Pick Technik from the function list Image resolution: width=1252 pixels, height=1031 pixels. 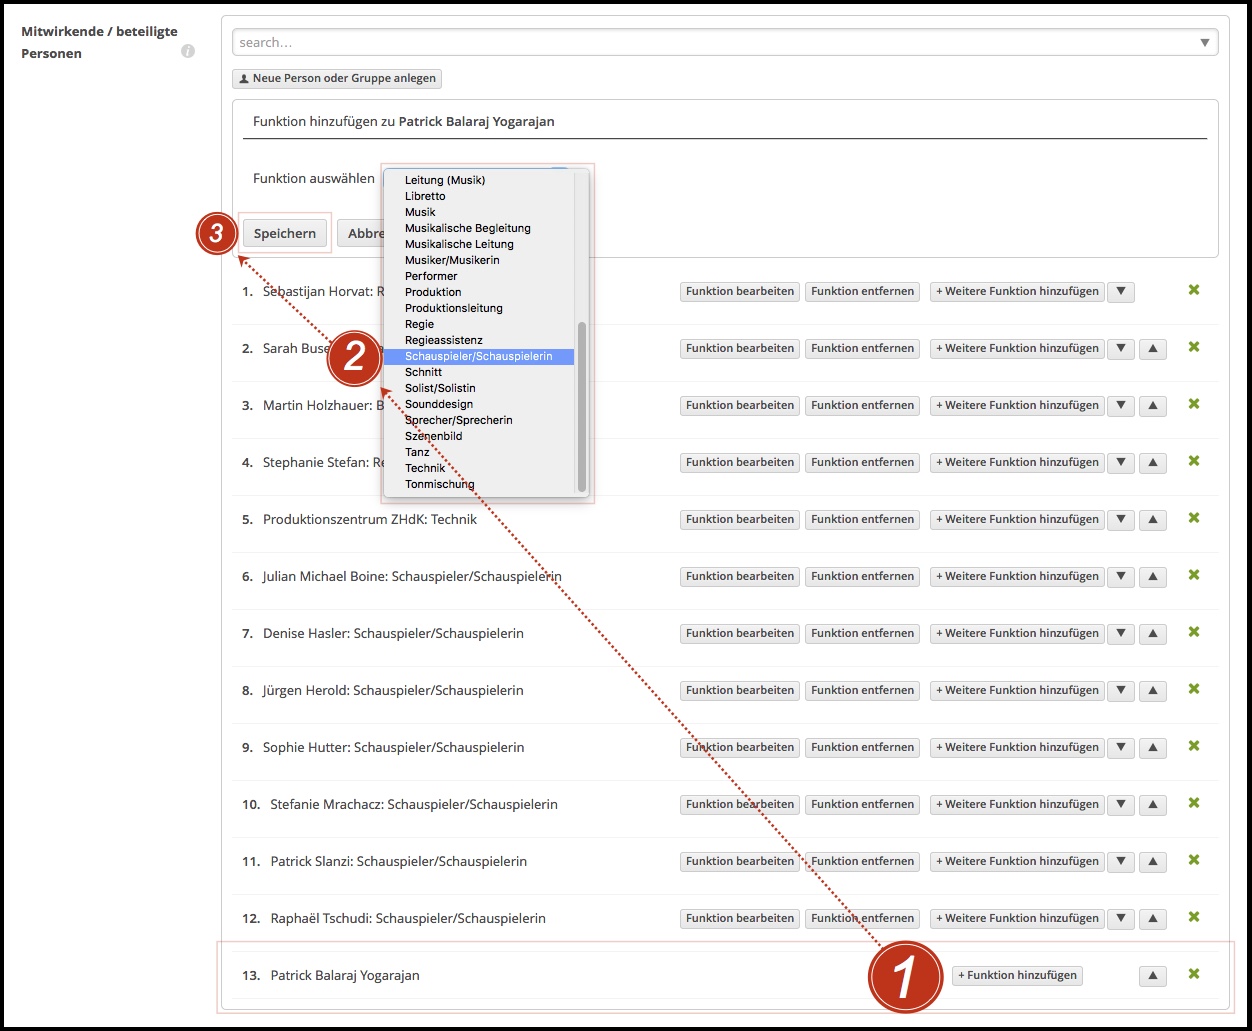[x=425, y=468]
